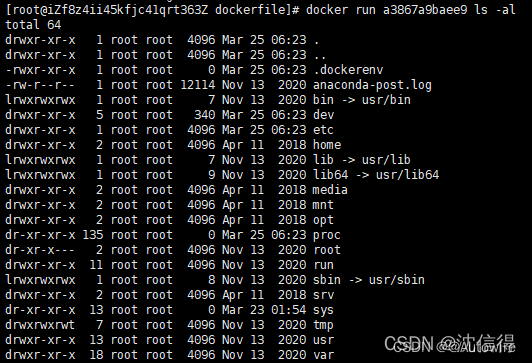Screen dimensions: 532x363
Task: Select the .dockerenv file name
Action: [348, 70]
